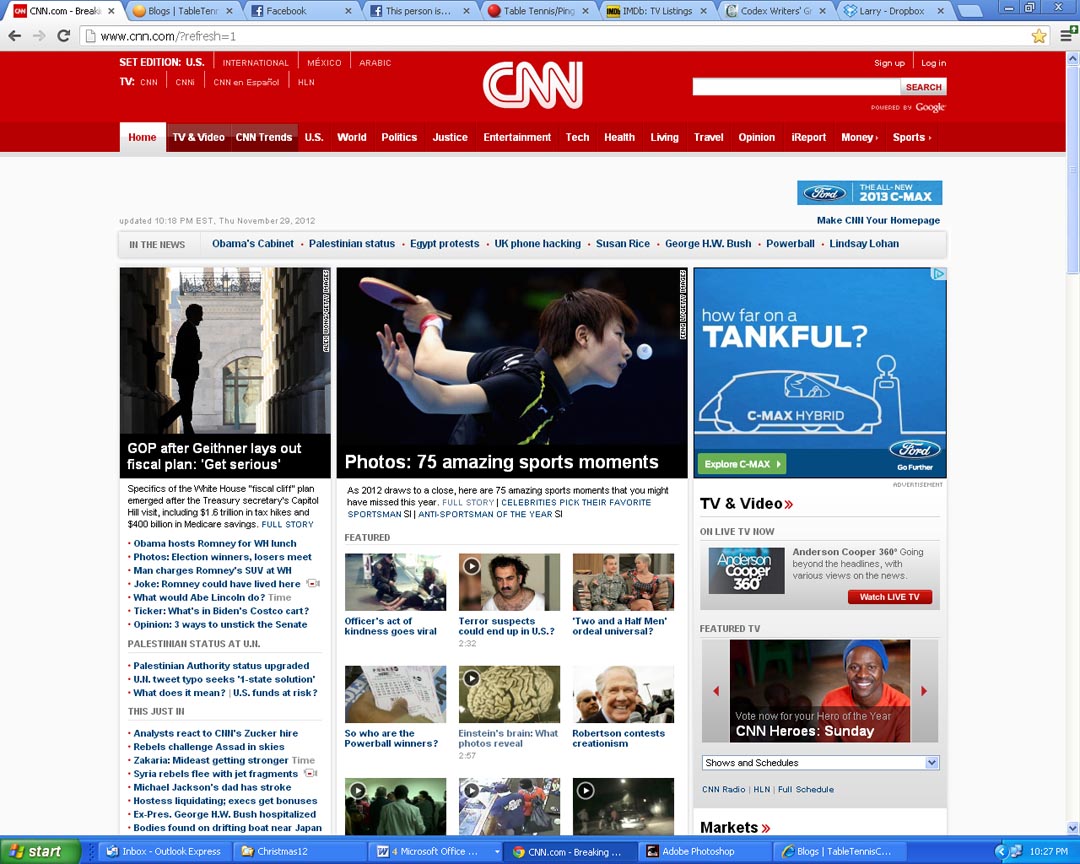This screenshot has width=1080, height=864.
Task: Open the Obama's Cabinet news topic
Action: click(253, 243)
